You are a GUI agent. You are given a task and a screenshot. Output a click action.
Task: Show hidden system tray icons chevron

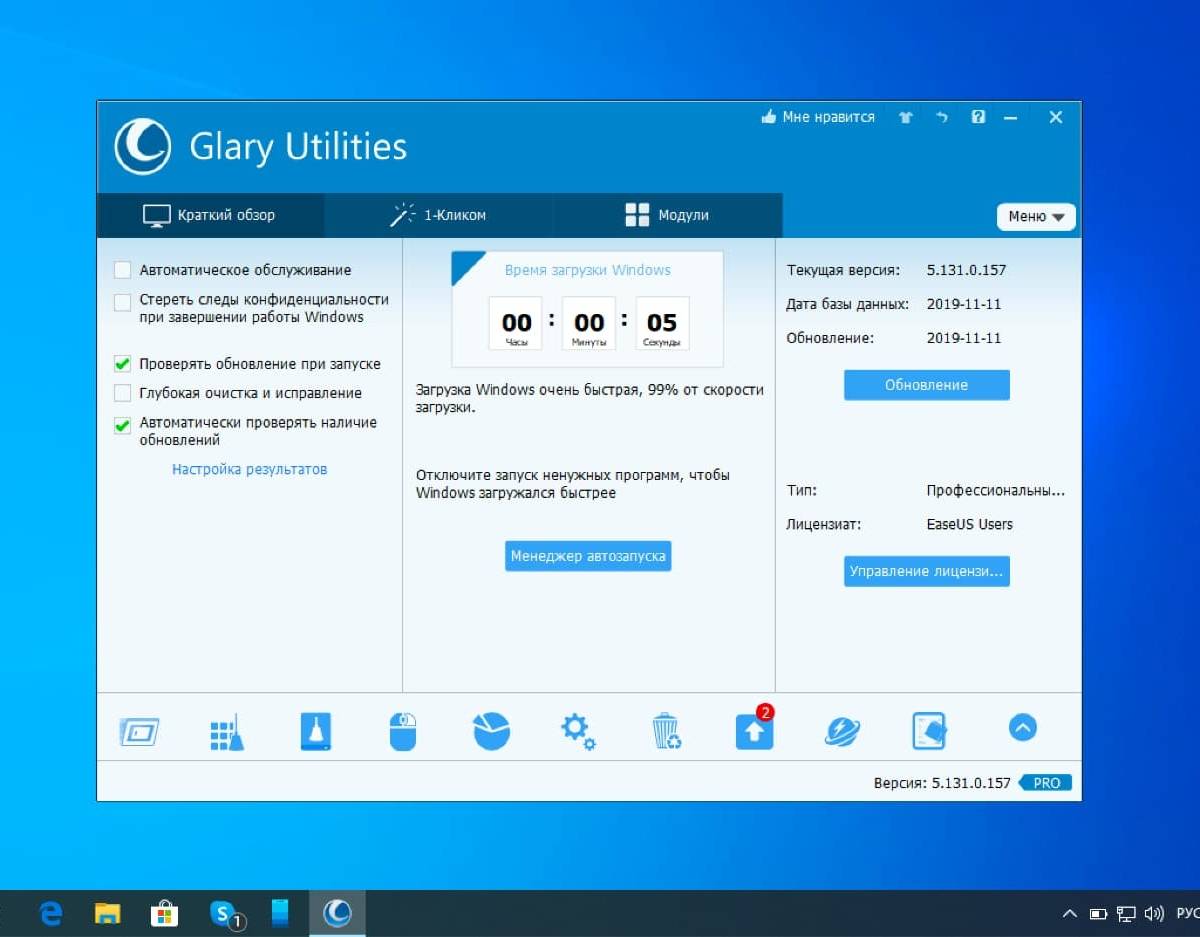tap(1069, 913)
